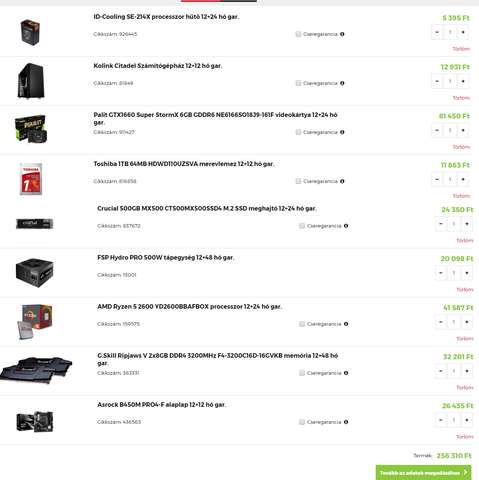Show Cseregarancia info for Asrock B450M motherboard
This screenshot has width=479, height=480.
(x=346, y=422)
